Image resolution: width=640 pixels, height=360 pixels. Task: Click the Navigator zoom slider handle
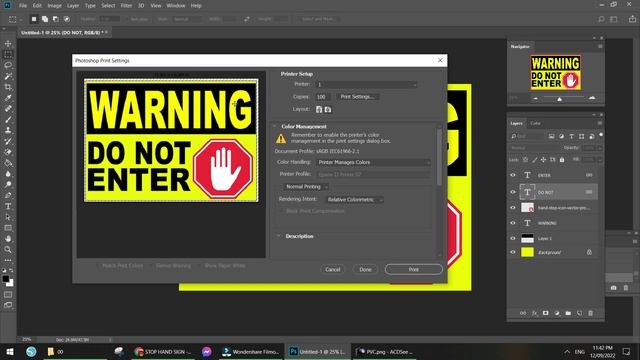tap(560, 99)
